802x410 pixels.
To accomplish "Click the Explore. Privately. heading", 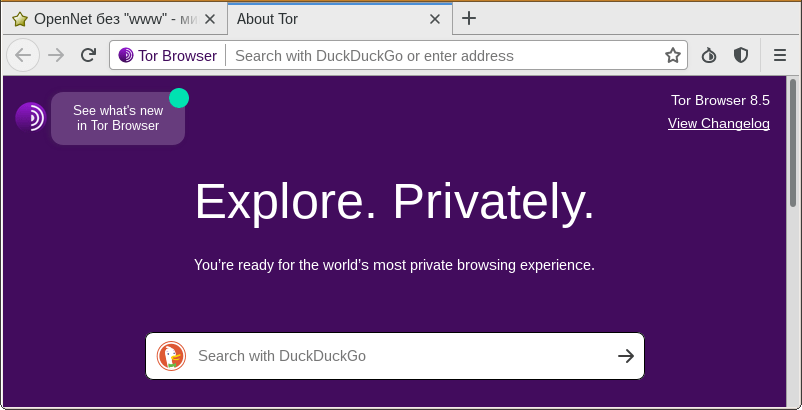I will click(394, 202).
